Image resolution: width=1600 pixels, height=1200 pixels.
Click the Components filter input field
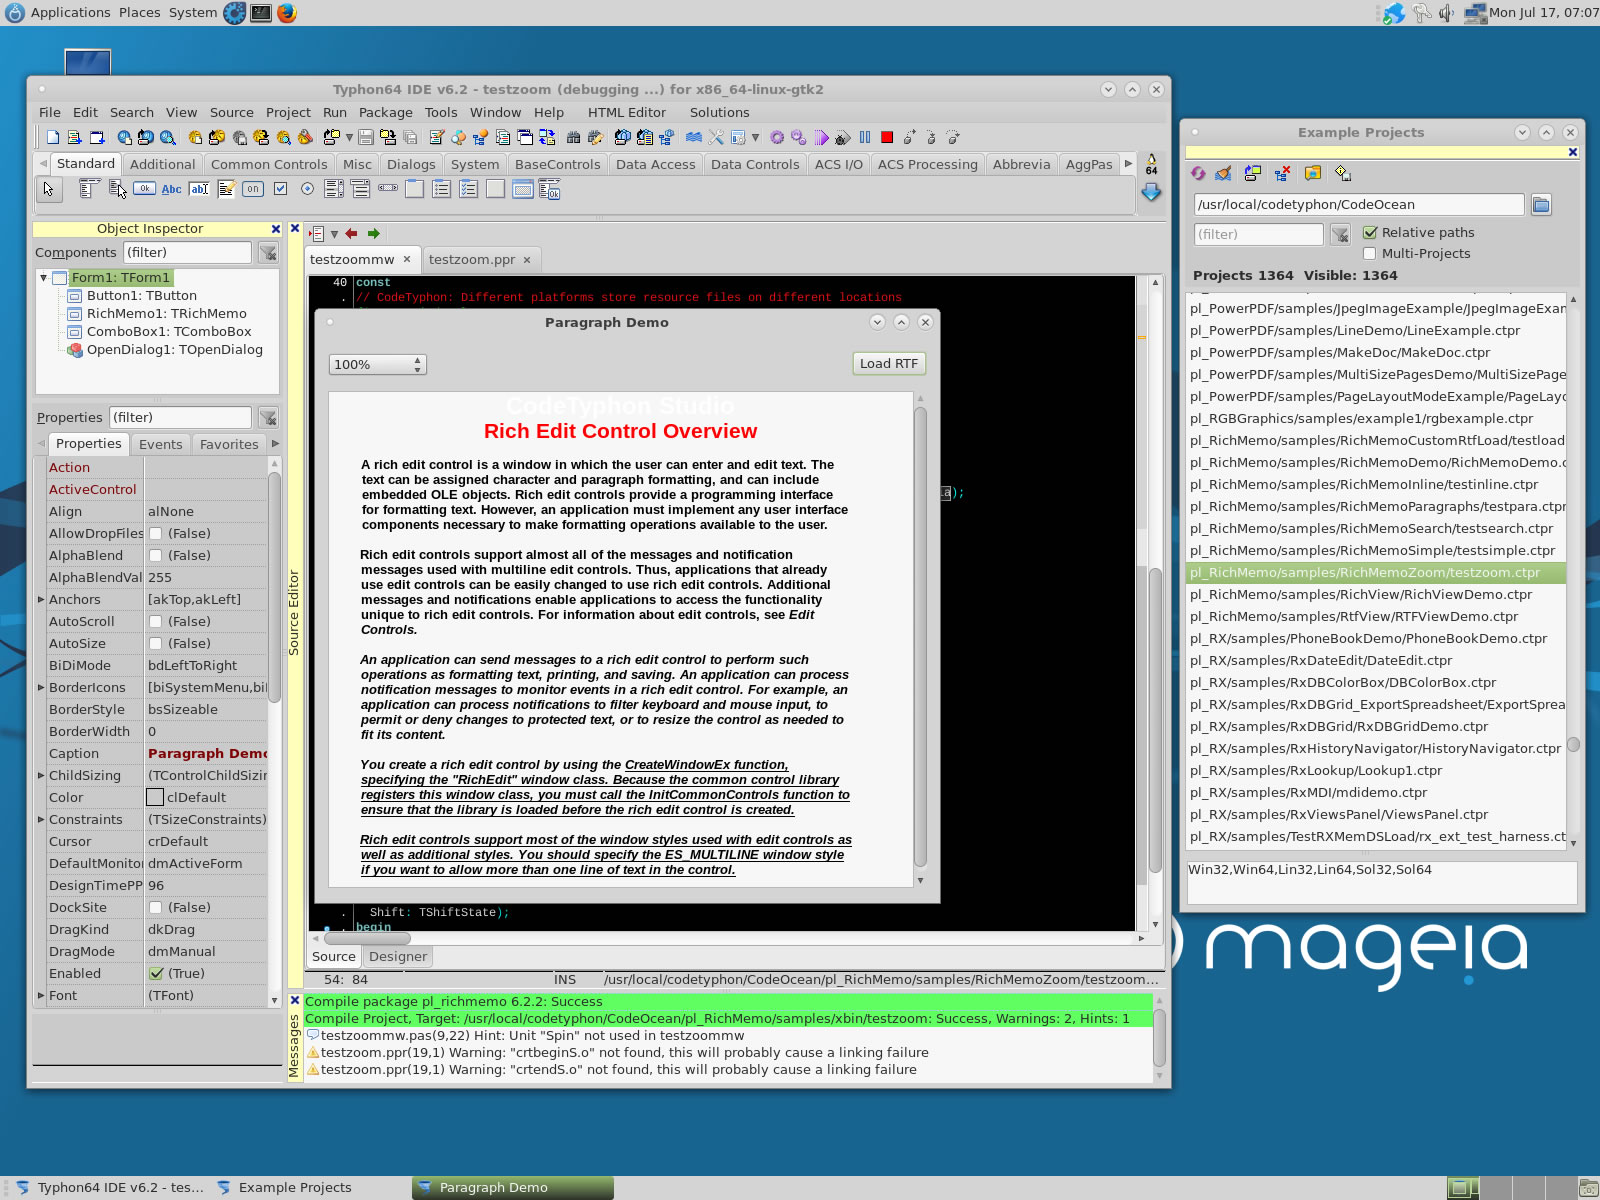pos(188,252)
